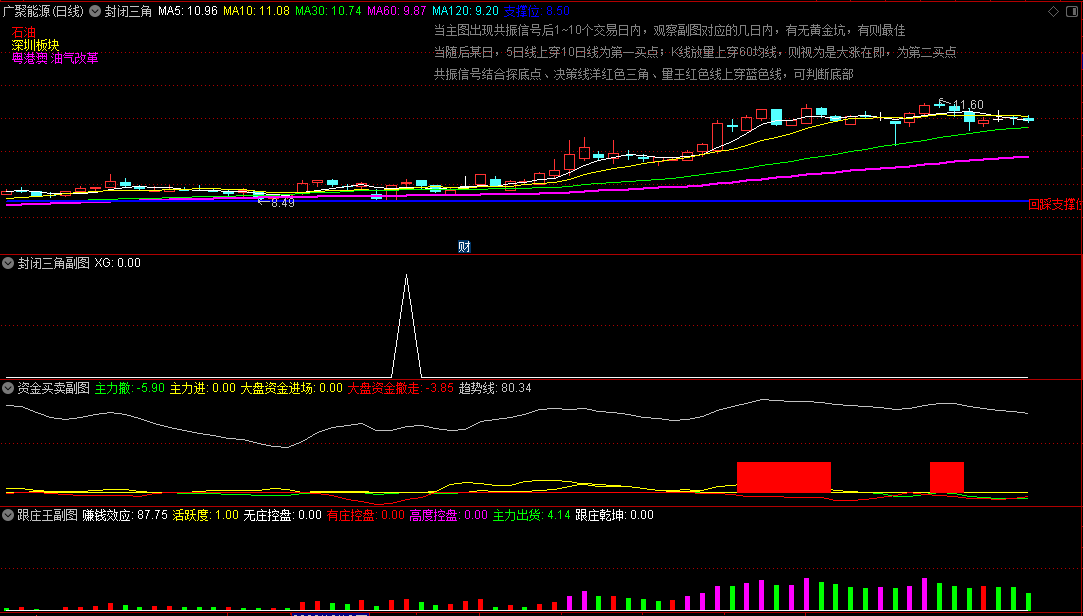Click the 11.60 high price marker
This screenshot has height=616, width=1083.
point(967,105)
